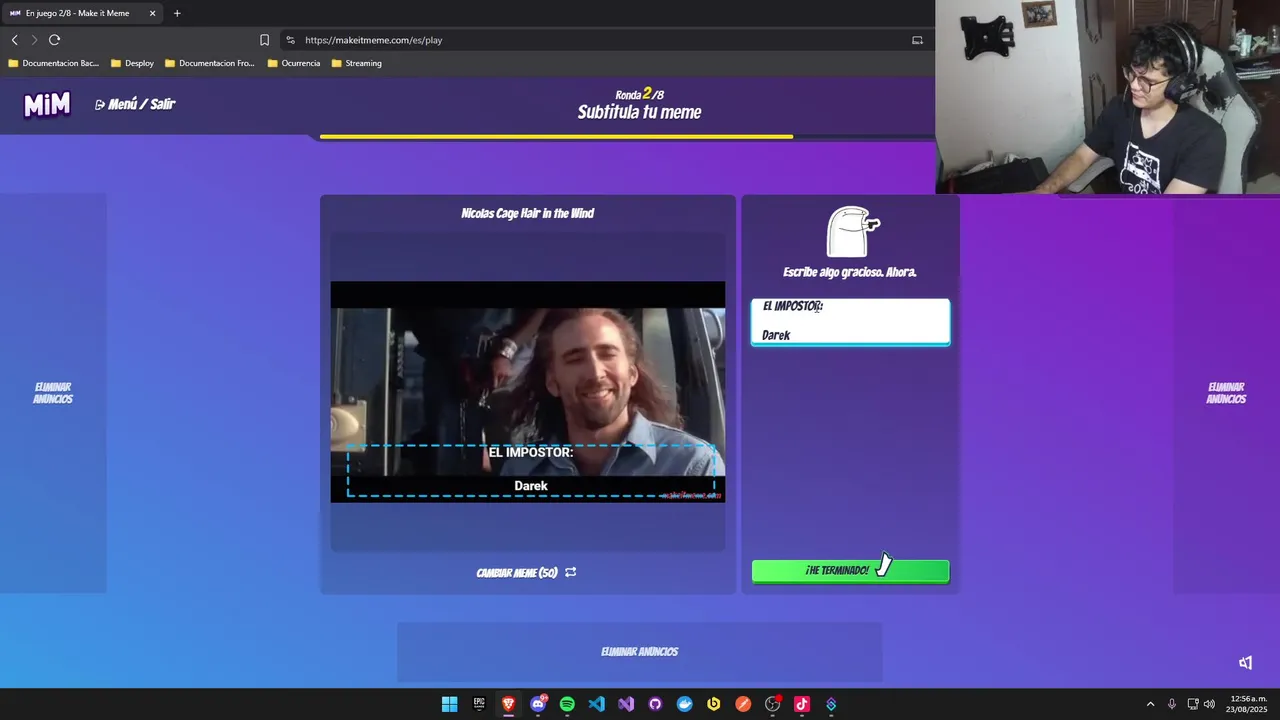Reload the page with refresh icon
1280x720 pixels.
click(54, 40)
